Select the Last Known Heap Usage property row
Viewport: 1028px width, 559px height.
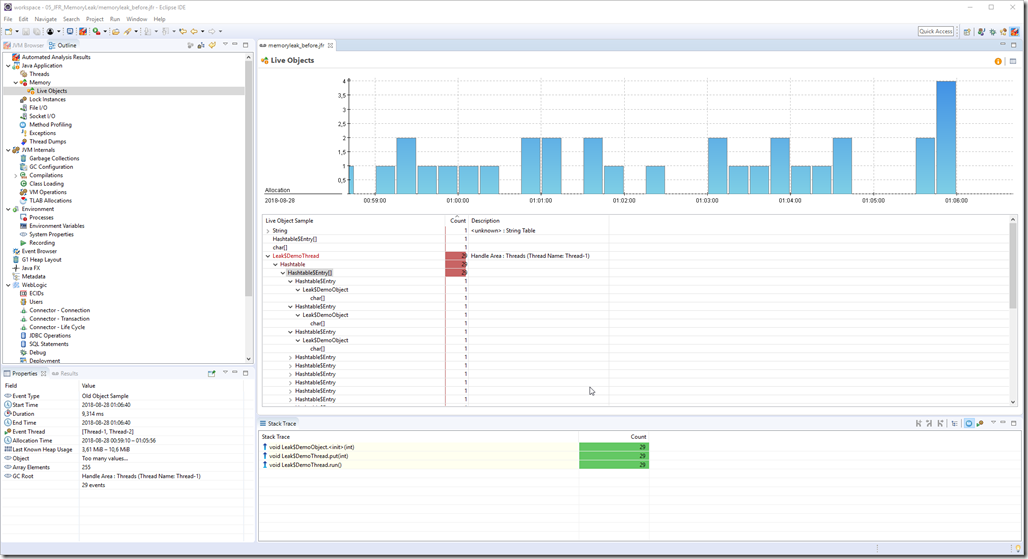(128, 450)
